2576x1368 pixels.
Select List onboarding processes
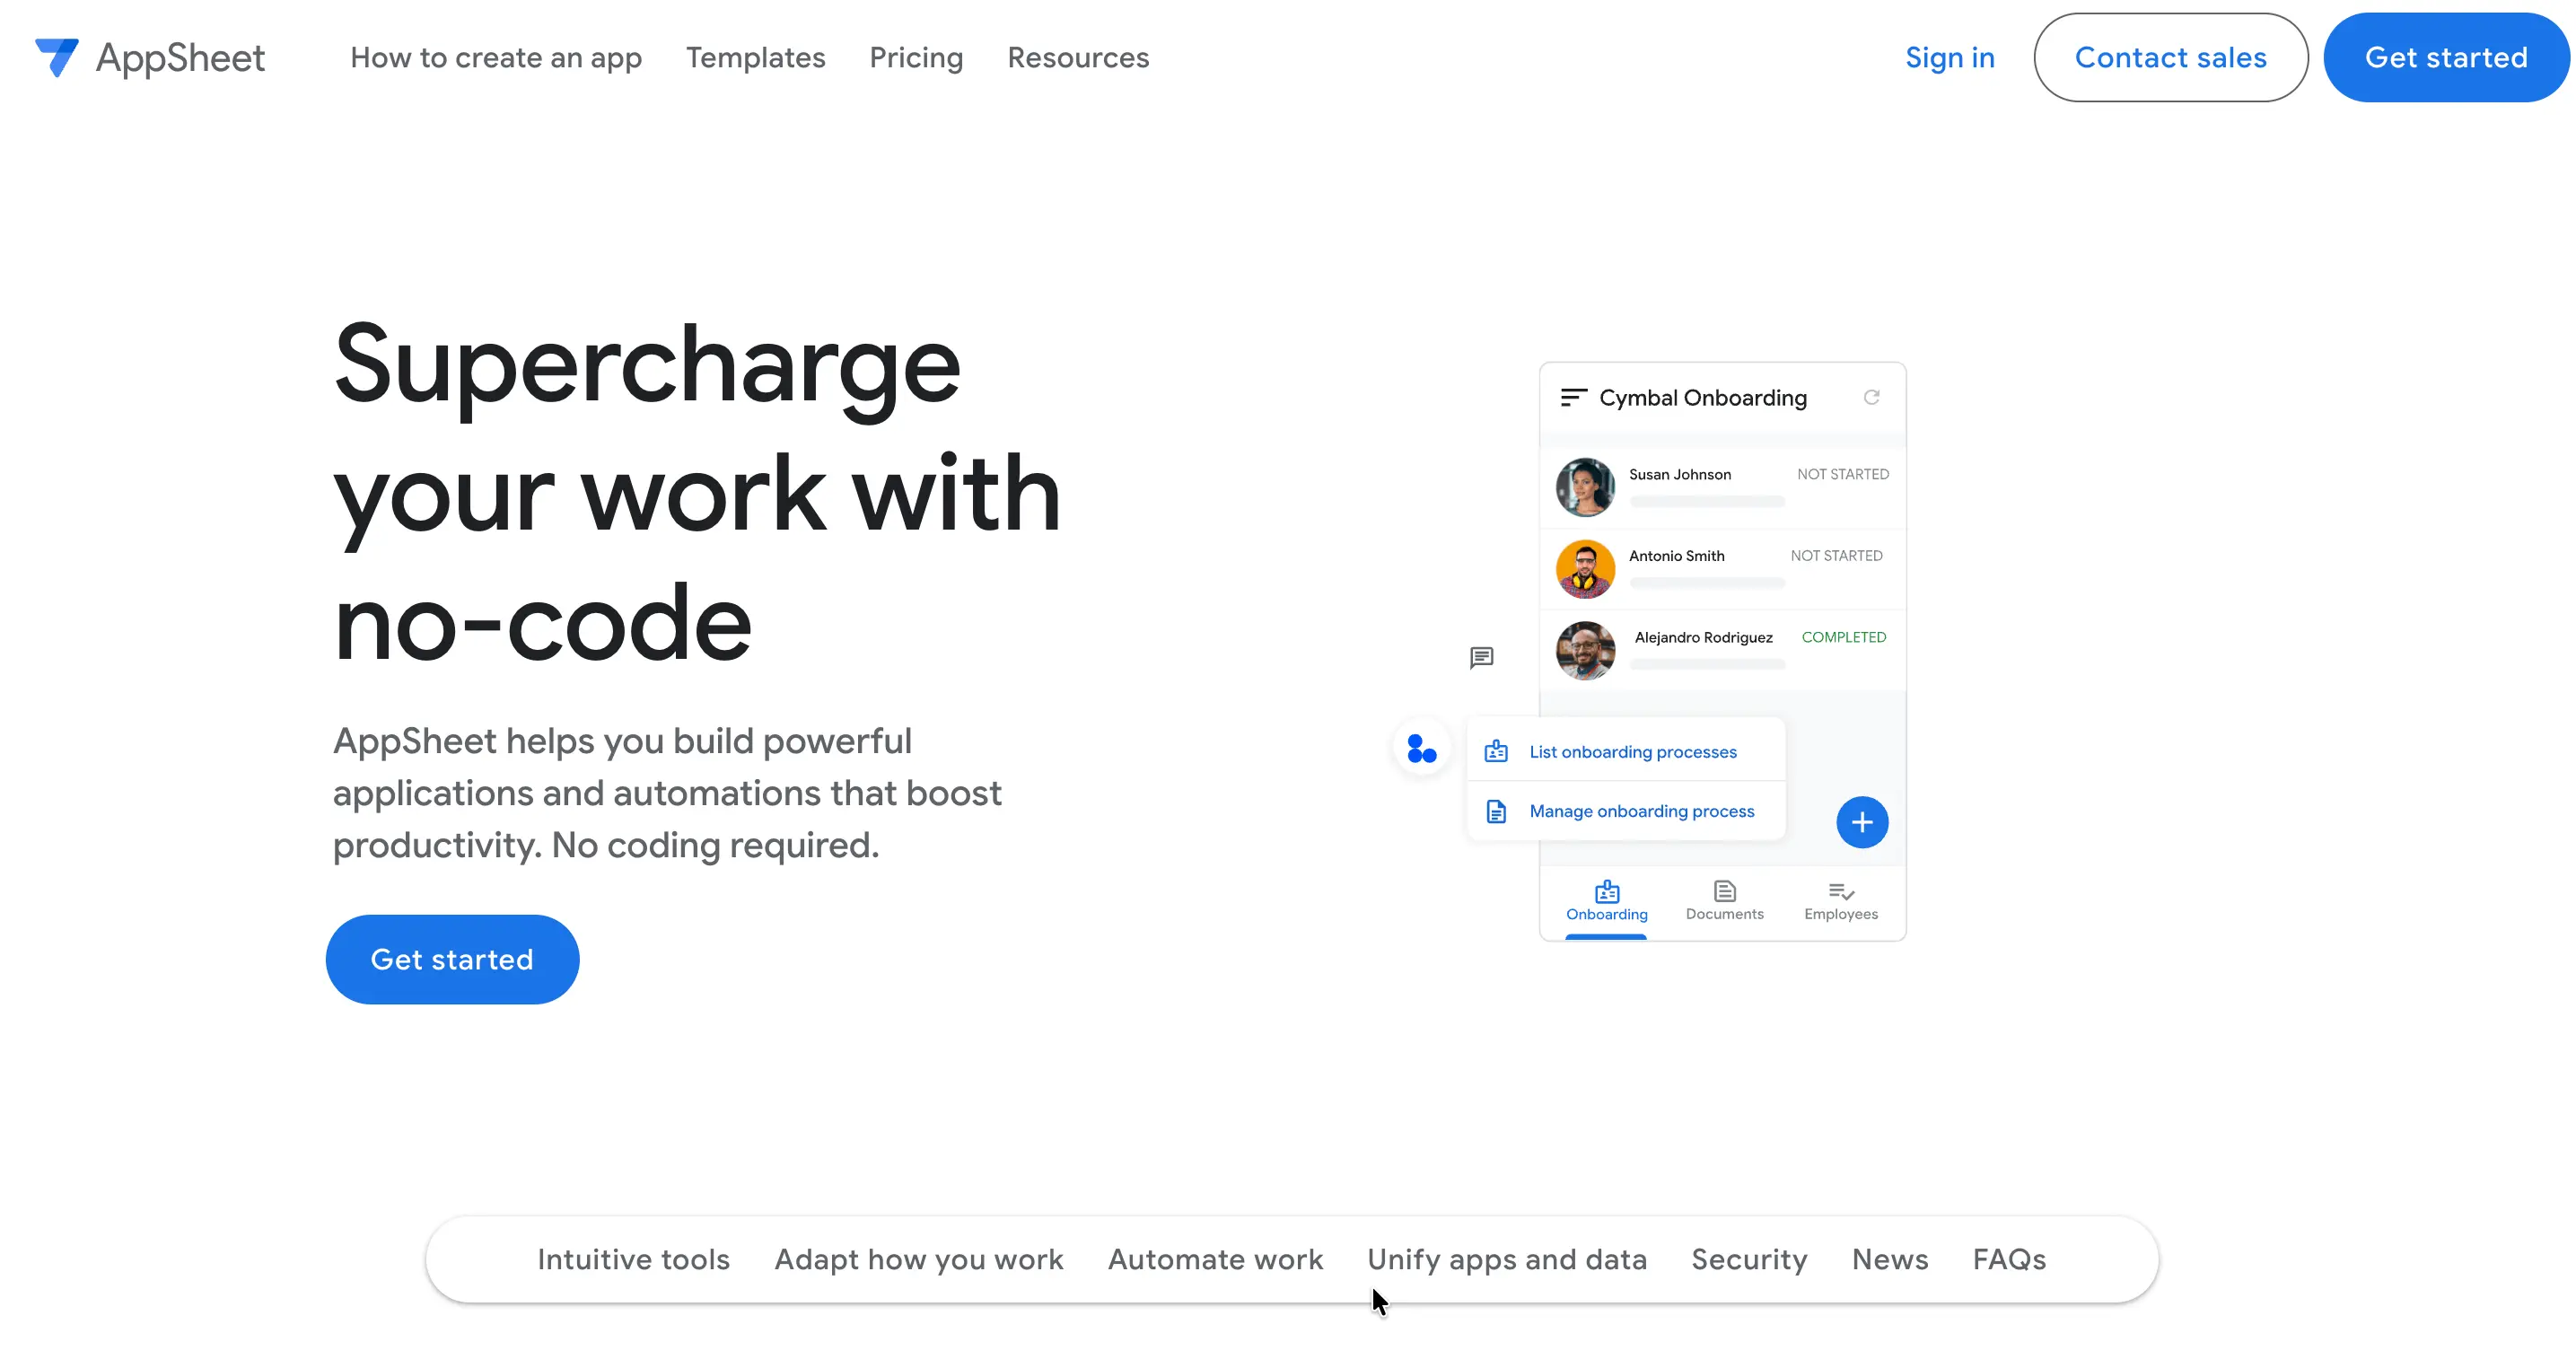pyautogui.click(x=1633, y=751)
